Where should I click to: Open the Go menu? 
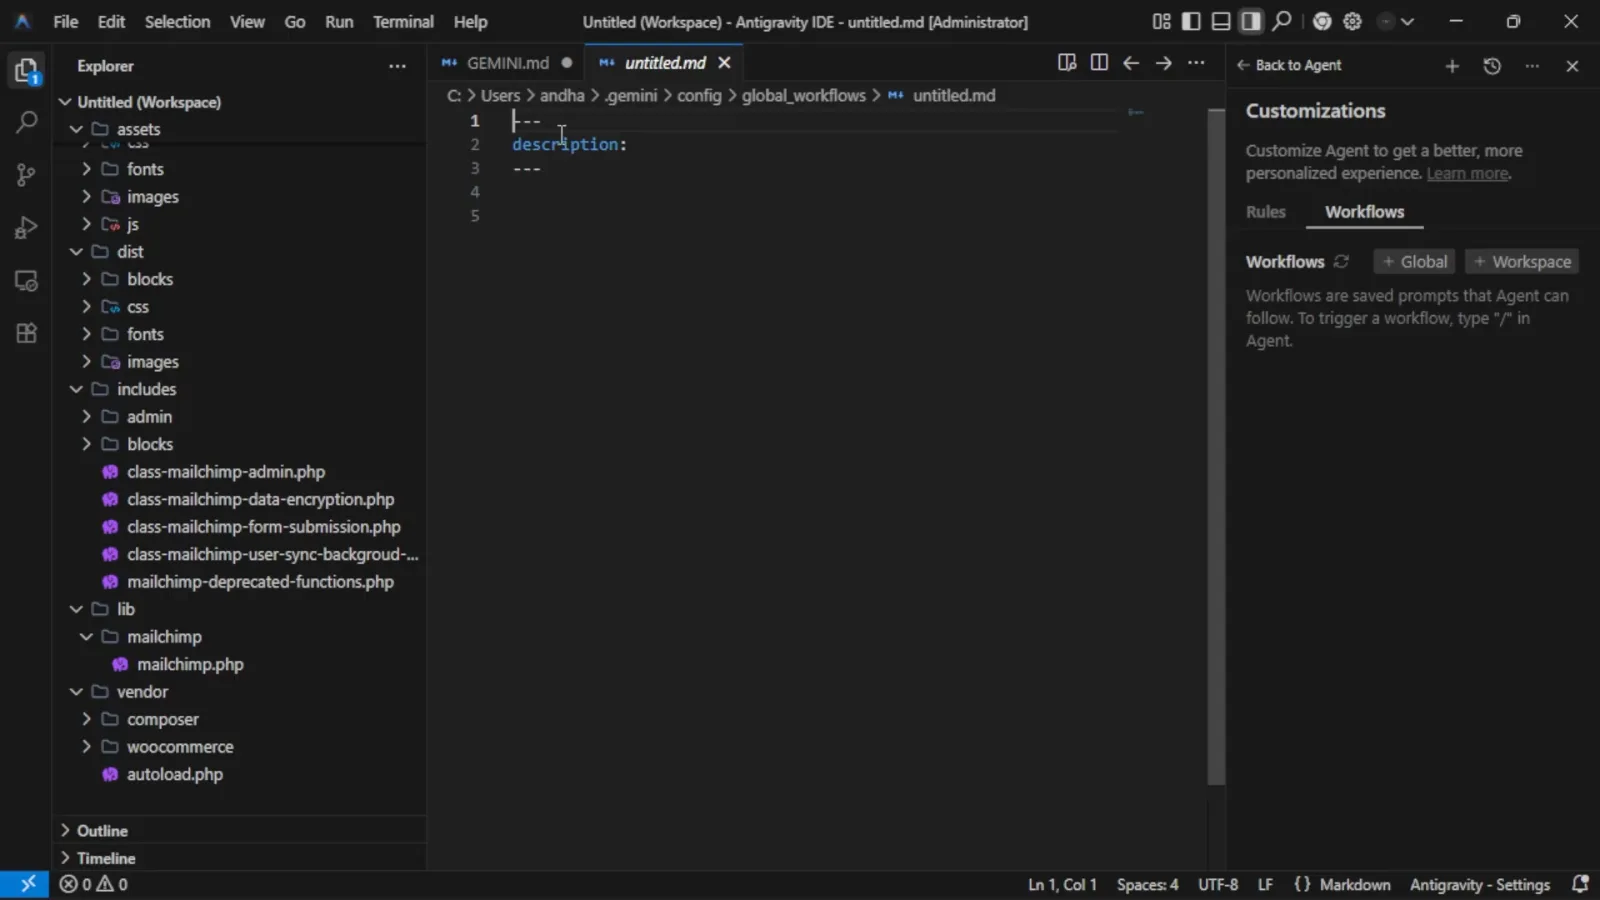click(x=295, y=21)
